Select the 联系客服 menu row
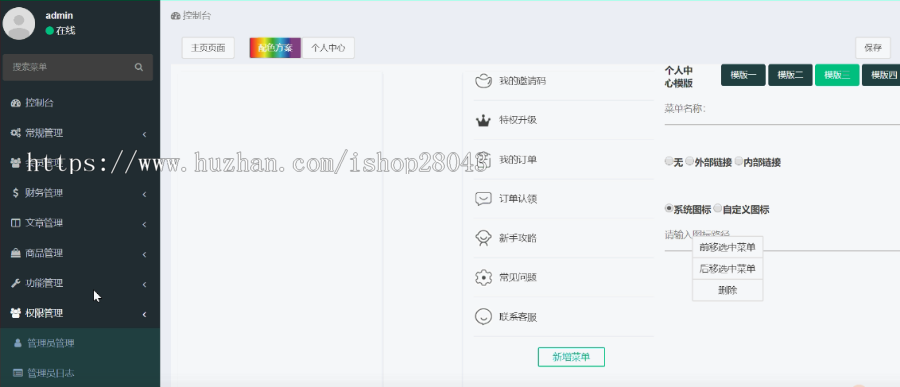 [x=564, y=317]
